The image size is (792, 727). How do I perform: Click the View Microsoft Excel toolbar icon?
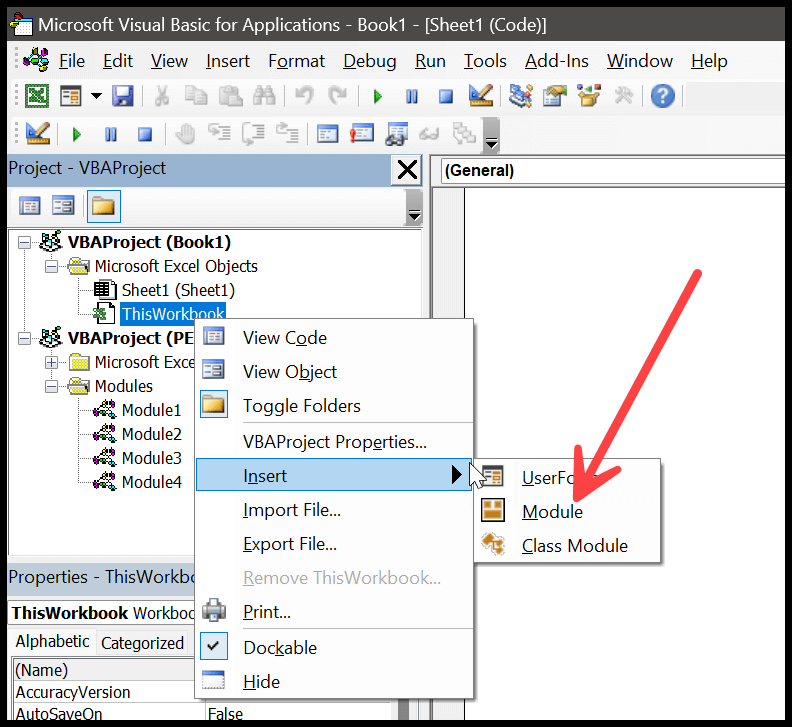37,95
